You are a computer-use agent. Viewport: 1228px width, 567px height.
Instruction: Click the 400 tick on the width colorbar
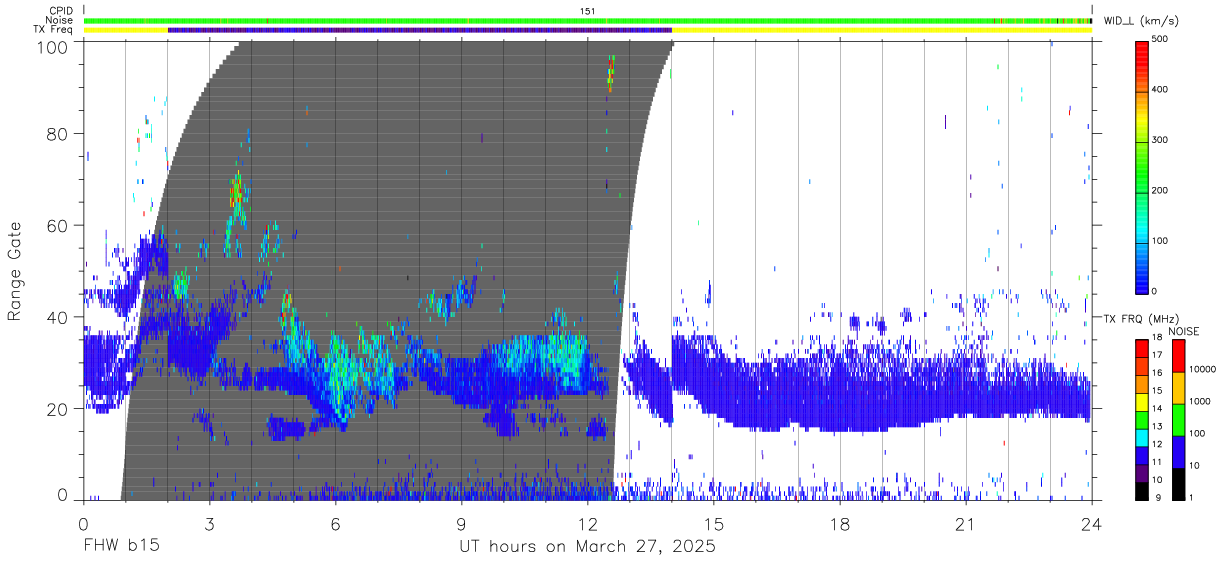[1161, 90]
